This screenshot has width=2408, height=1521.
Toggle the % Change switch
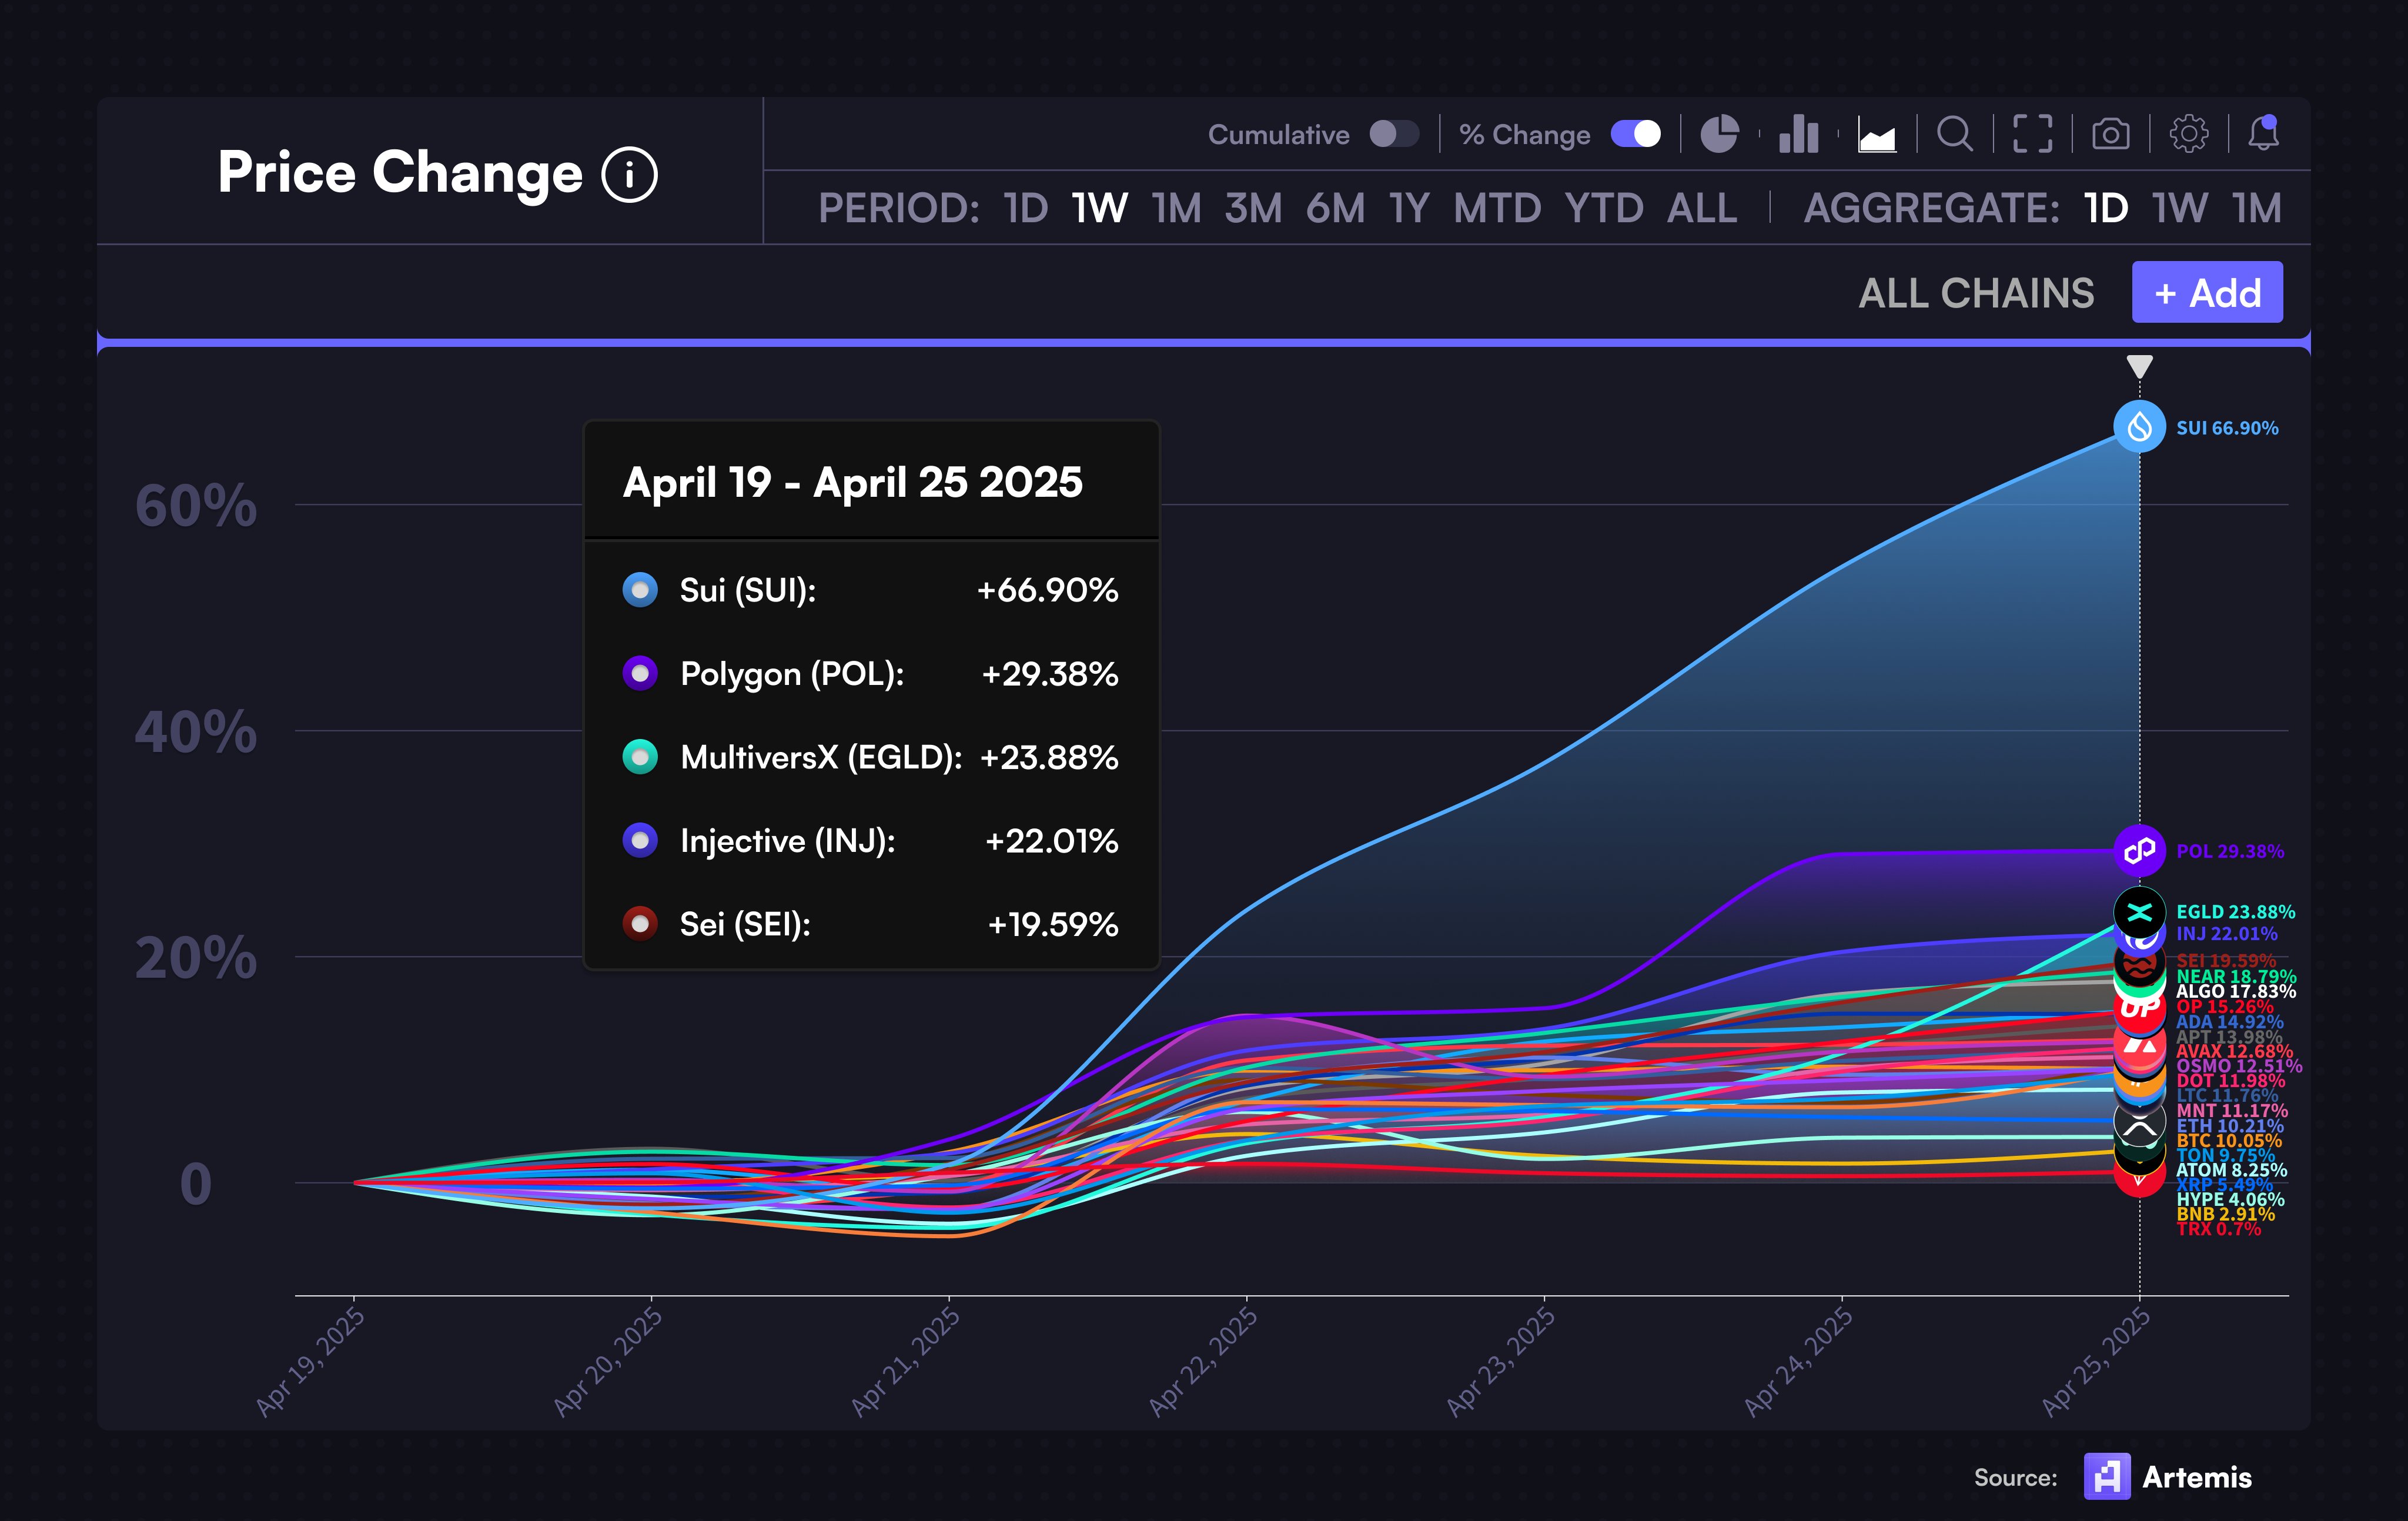pyautogui.click(x=1636, y=134)
